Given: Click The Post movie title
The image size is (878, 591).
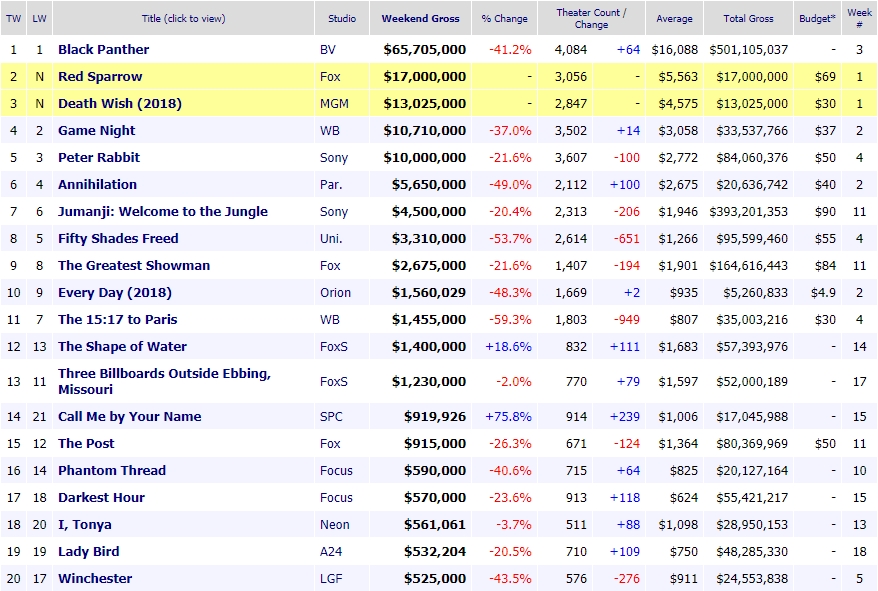Looking at the screenshot, I should 86,443.
